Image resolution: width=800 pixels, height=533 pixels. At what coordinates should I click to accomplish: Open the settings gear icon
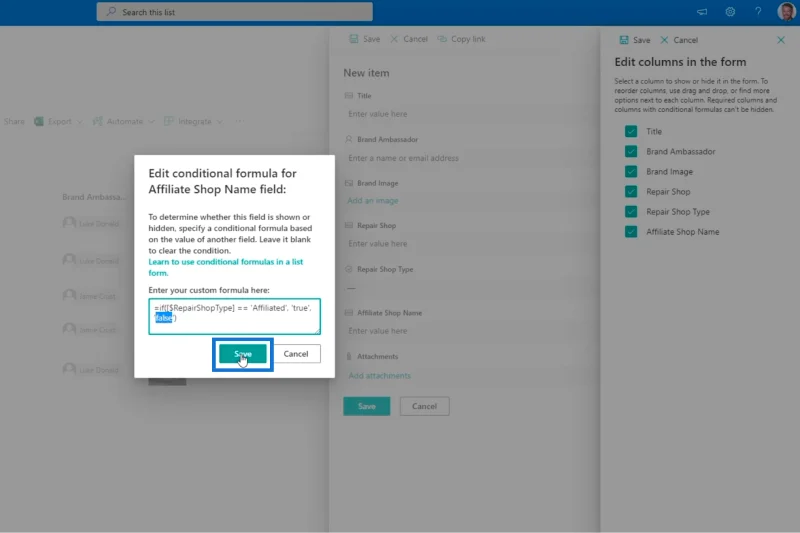pos(730,12)
